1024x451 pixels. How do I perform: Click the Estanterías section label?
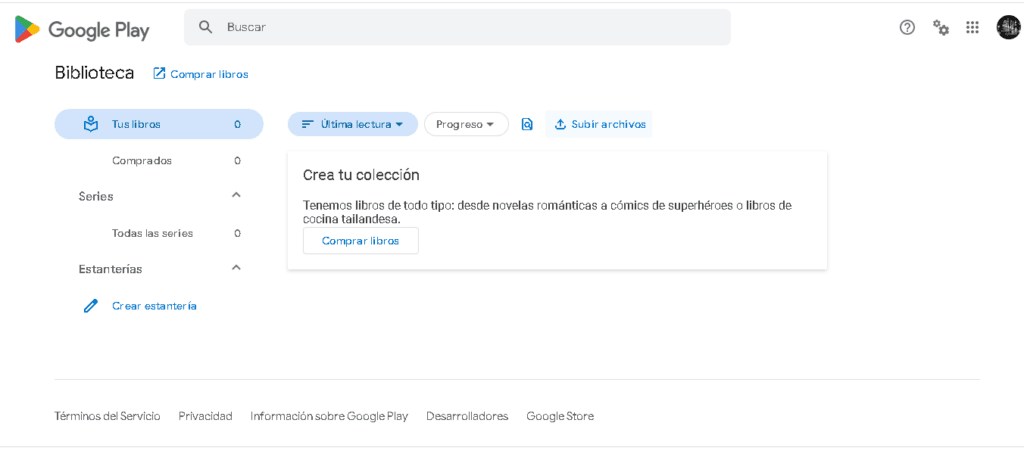tap(110, 269)
